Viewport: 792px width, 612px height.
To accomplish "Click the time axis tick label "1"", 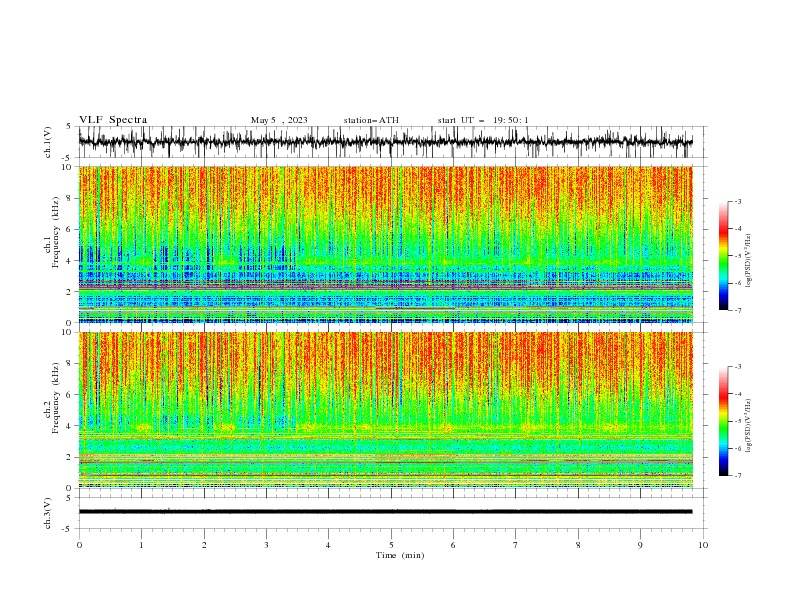I will tap(141, 545).
